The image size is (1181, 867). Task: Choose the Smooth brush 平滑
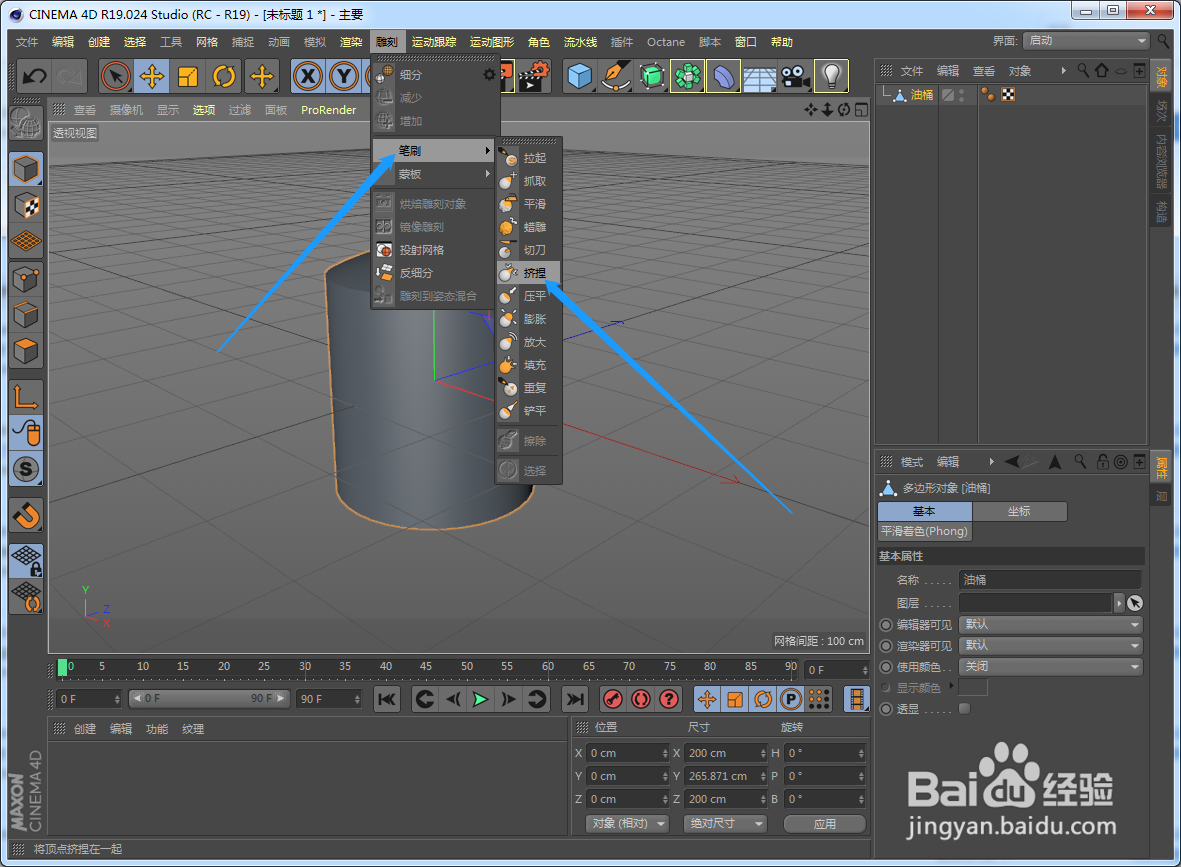(x=527, y=204)
